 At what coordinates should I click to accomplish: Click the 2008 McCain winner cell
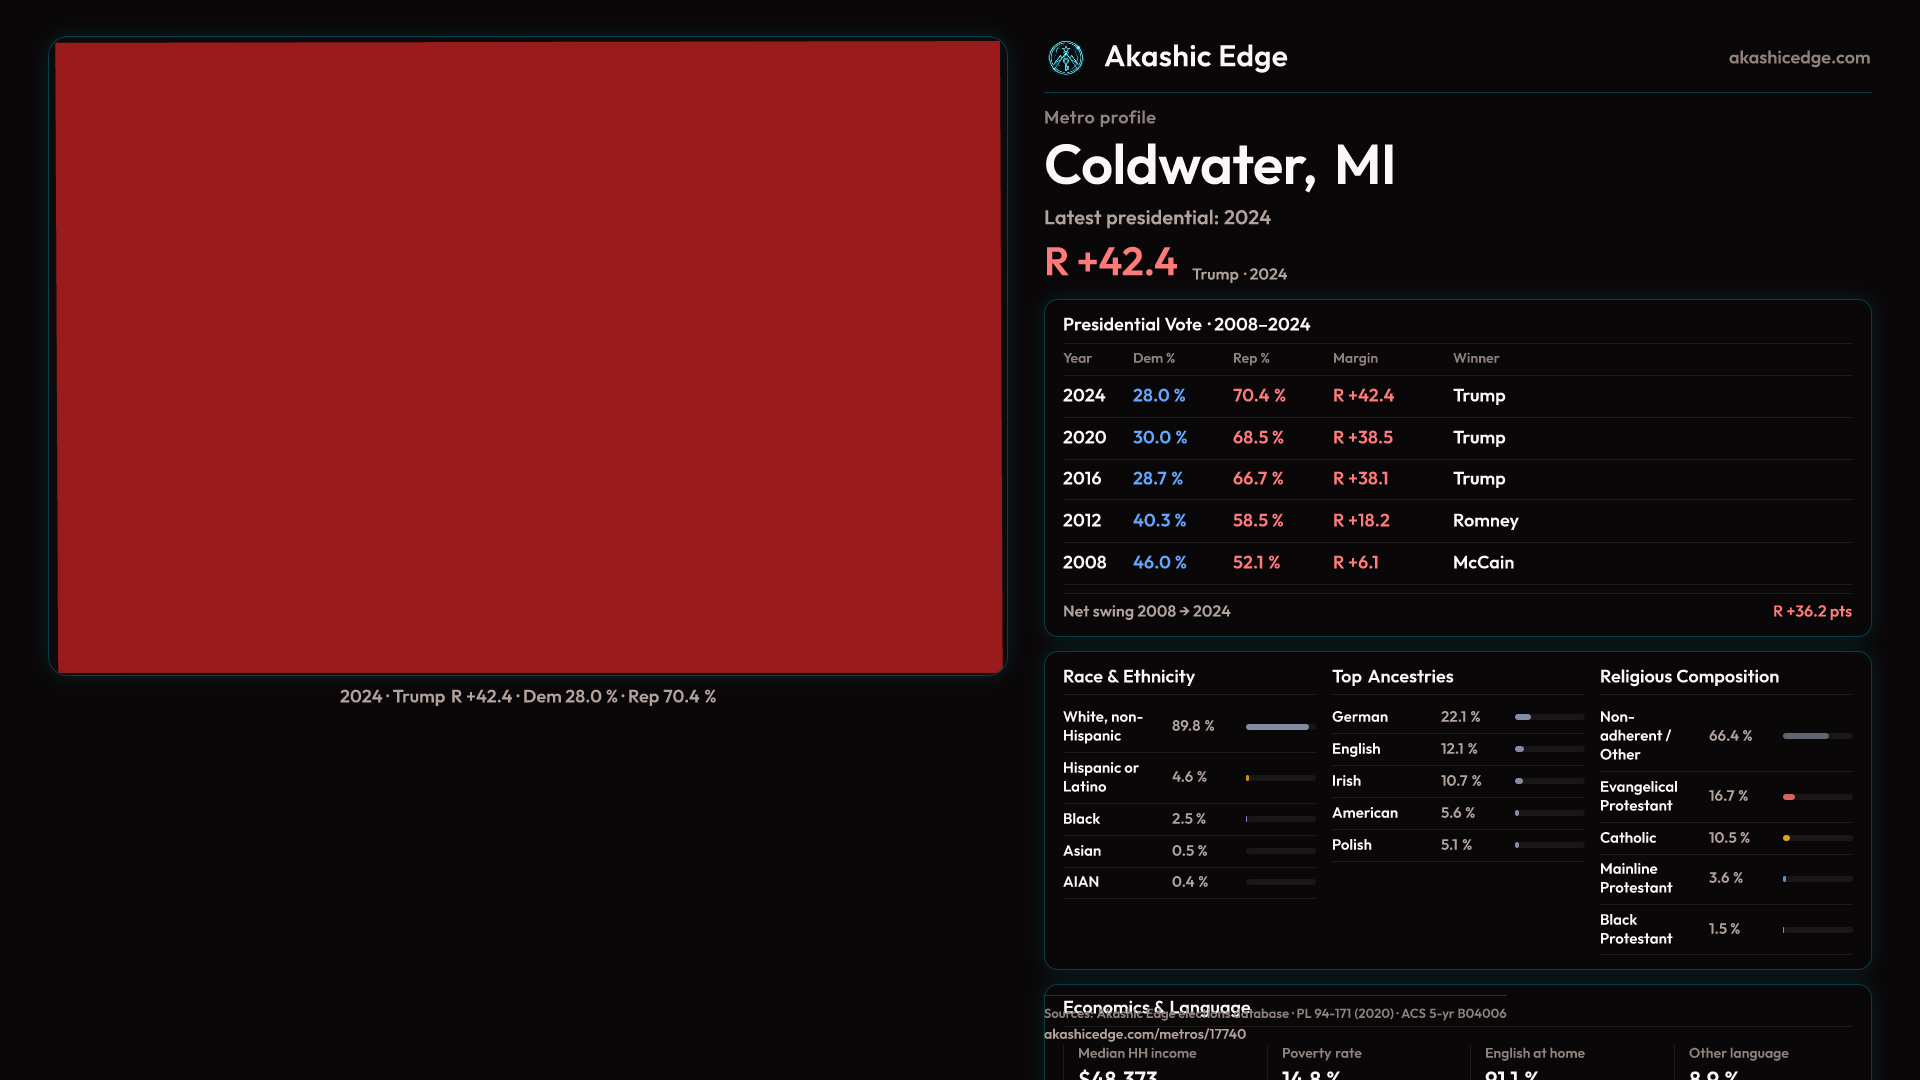click(1482, 563)
